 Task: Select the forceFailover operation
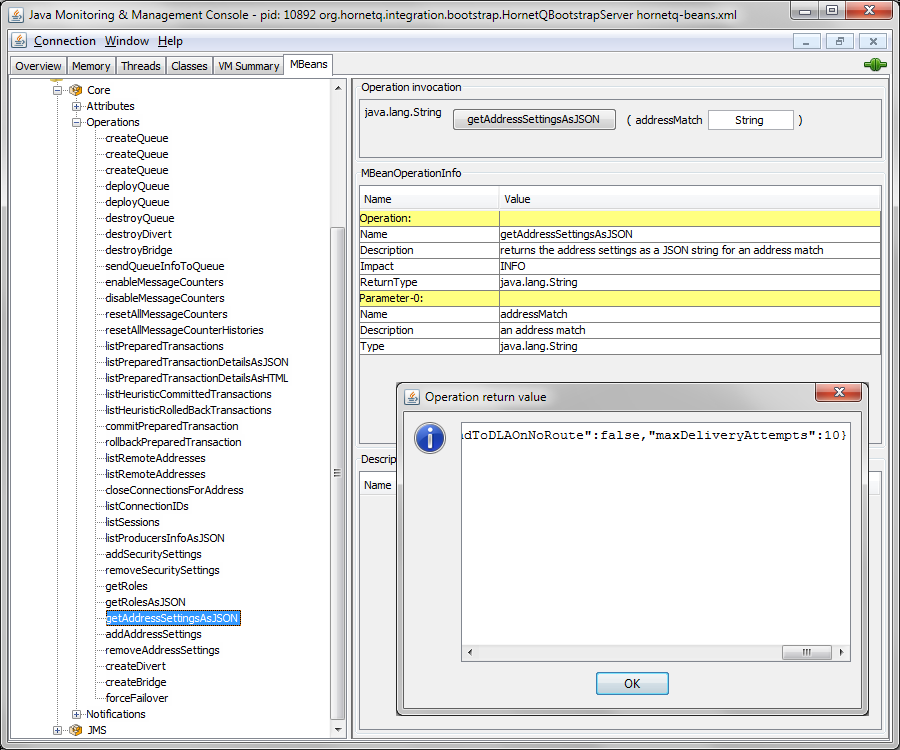(137, 698)
